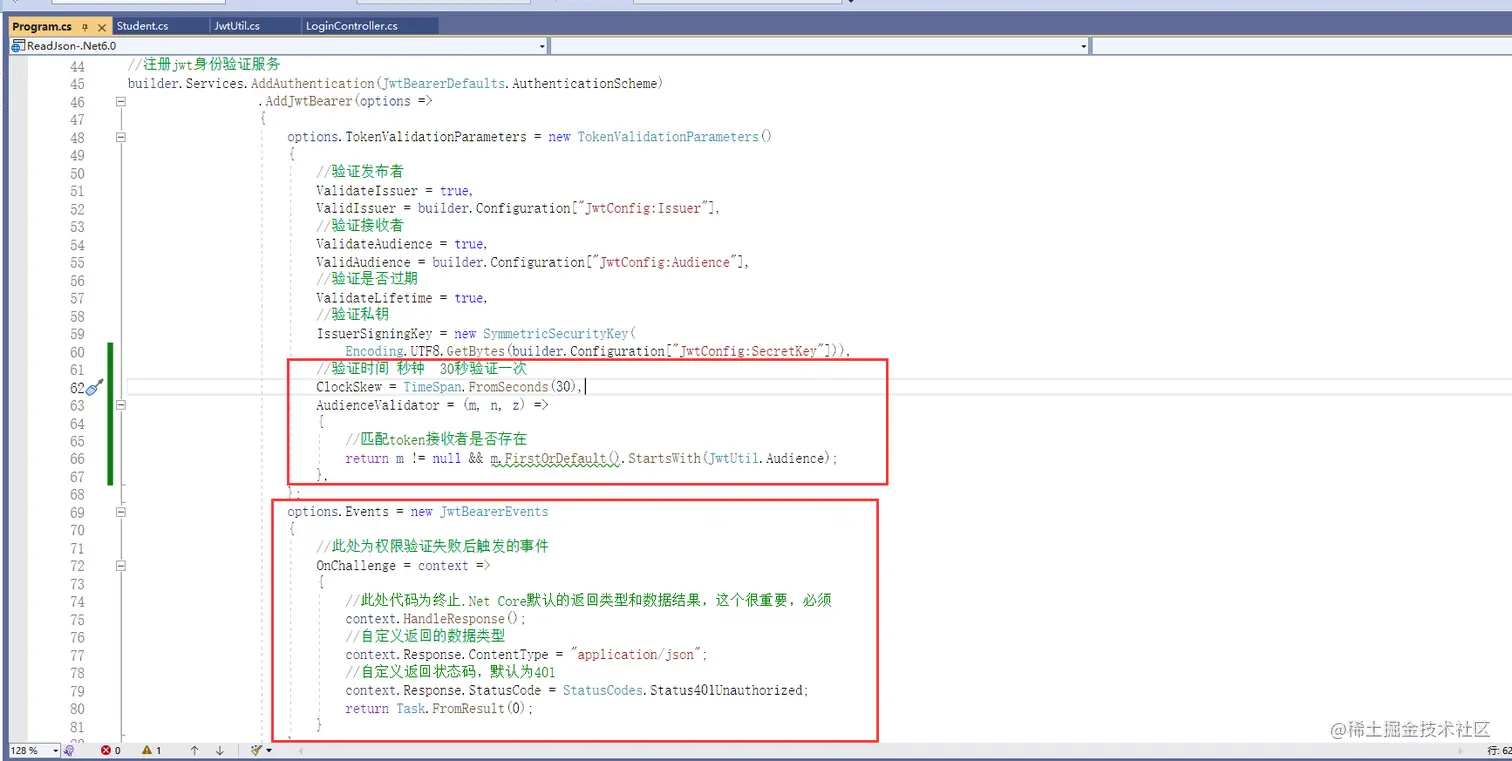Screen dimensions: 1512x761
Task: Collapse the OnChallenge handler at line 72
Action: click(121, 566)
